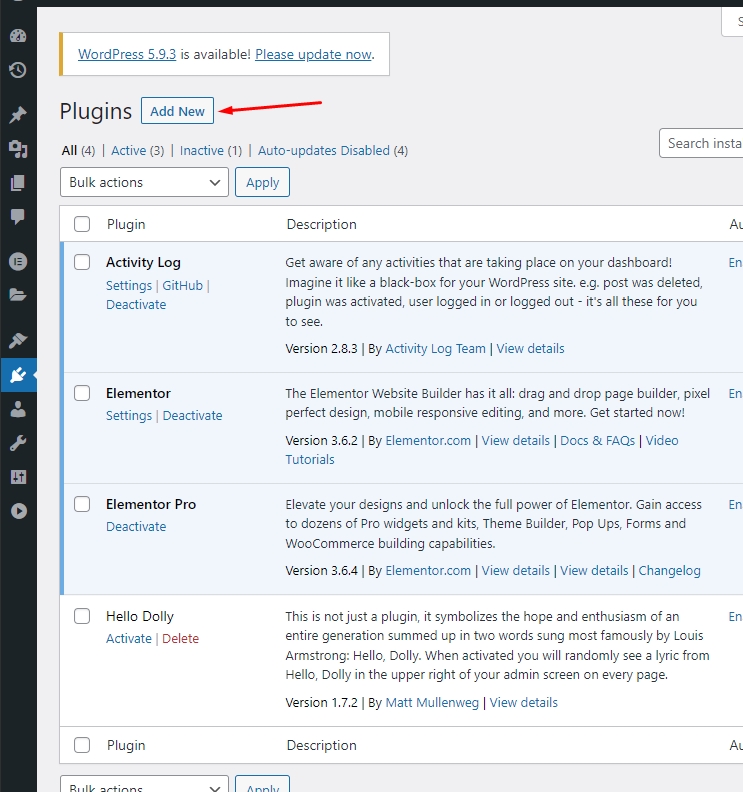Delete the Hello Dolly plugin
Screen dimensions: 743x792
180,638
